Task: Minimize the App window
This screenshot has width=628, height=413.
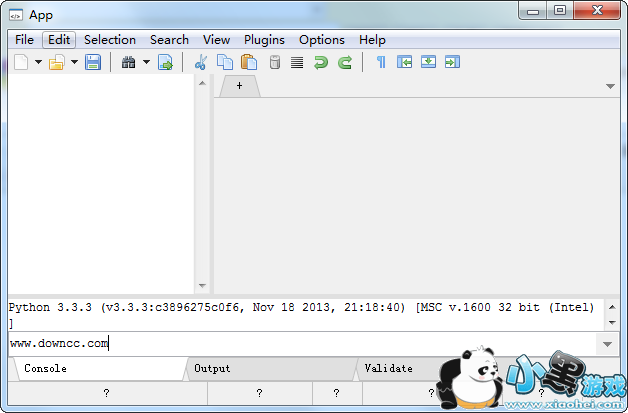Action: [533, 11]
